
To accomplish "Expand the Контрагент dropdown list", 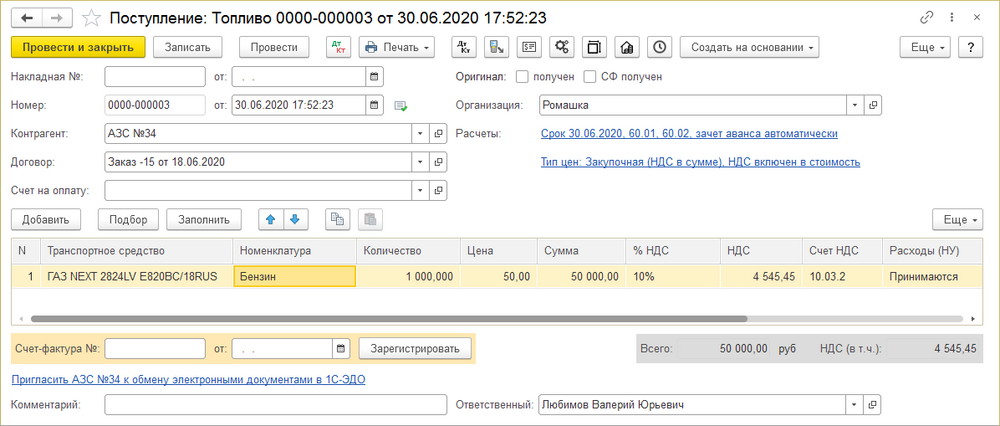I will (x=420, y=133).
